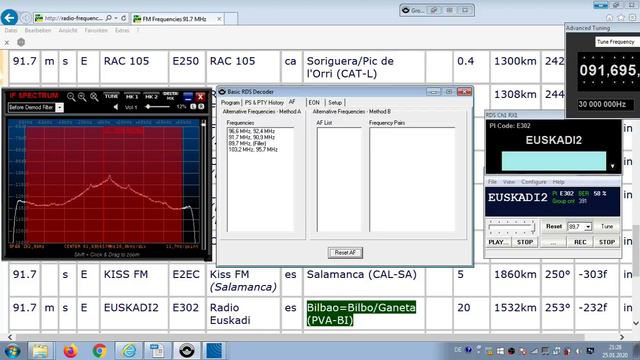Select left channel L button in IF Spectrum

(x=193, y=107)
